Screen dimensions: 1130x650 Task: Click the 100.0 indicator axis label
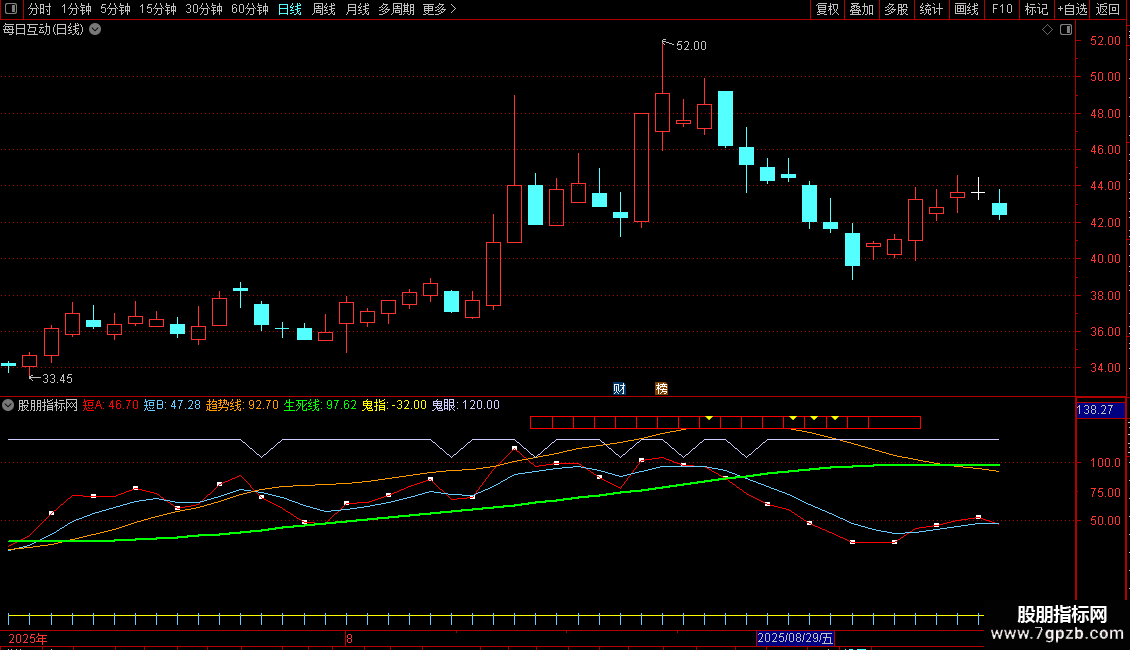pyautogui.click(x=1105, y=463)
